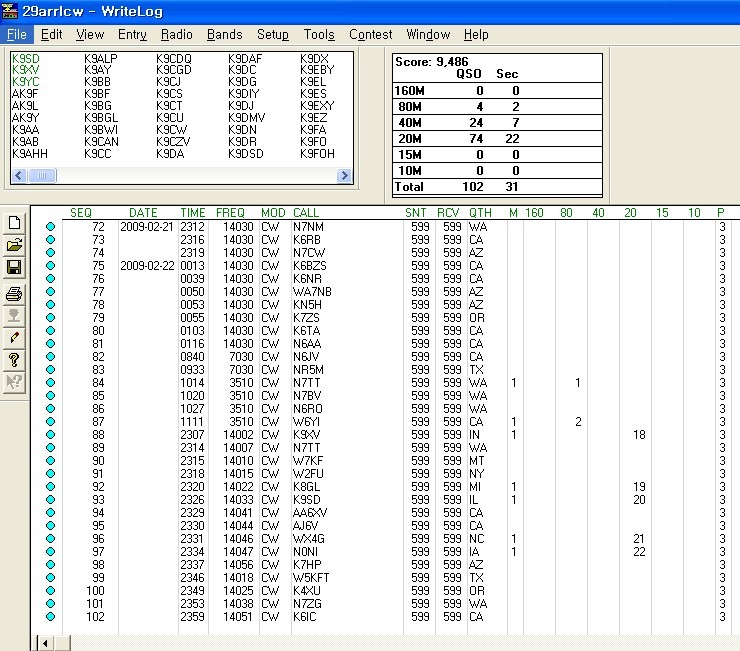Open the Contest menu

coord(370,34)
